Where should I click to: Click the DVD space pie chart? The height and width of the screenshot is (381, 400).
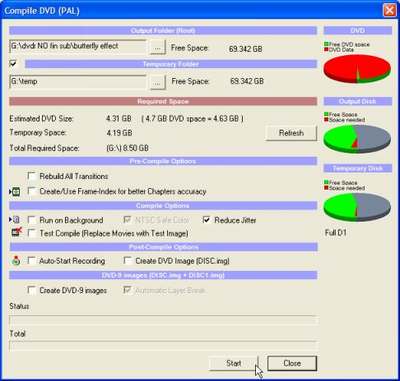(357, 69)
